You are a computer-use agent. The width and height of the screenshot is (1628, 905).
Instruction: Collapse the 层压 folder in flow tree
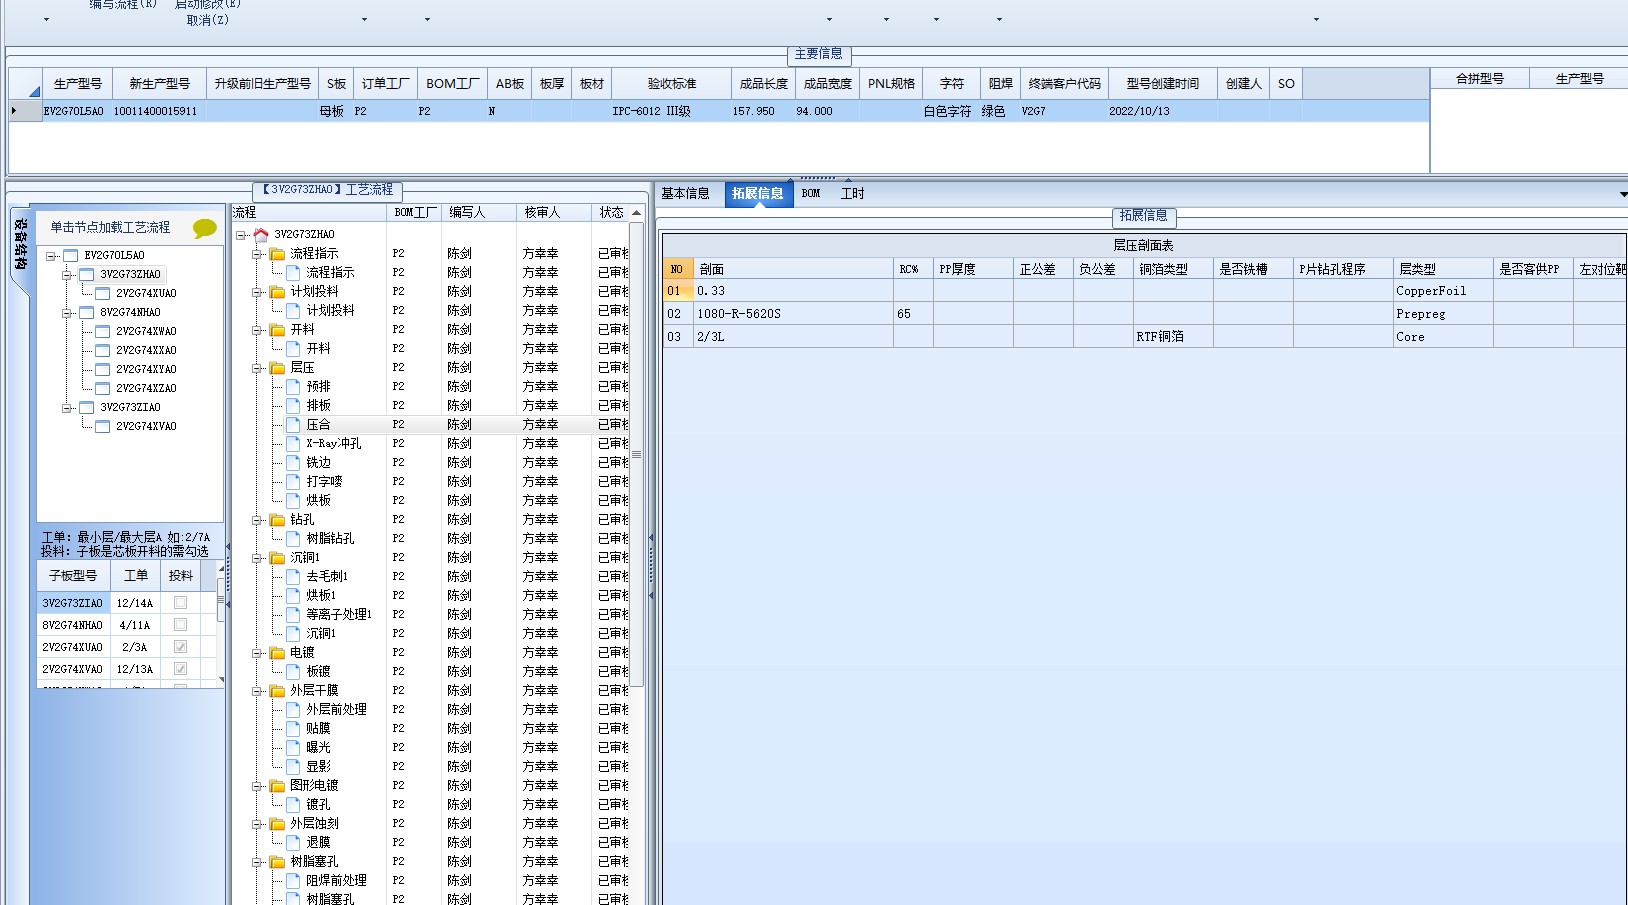[257, 368]
